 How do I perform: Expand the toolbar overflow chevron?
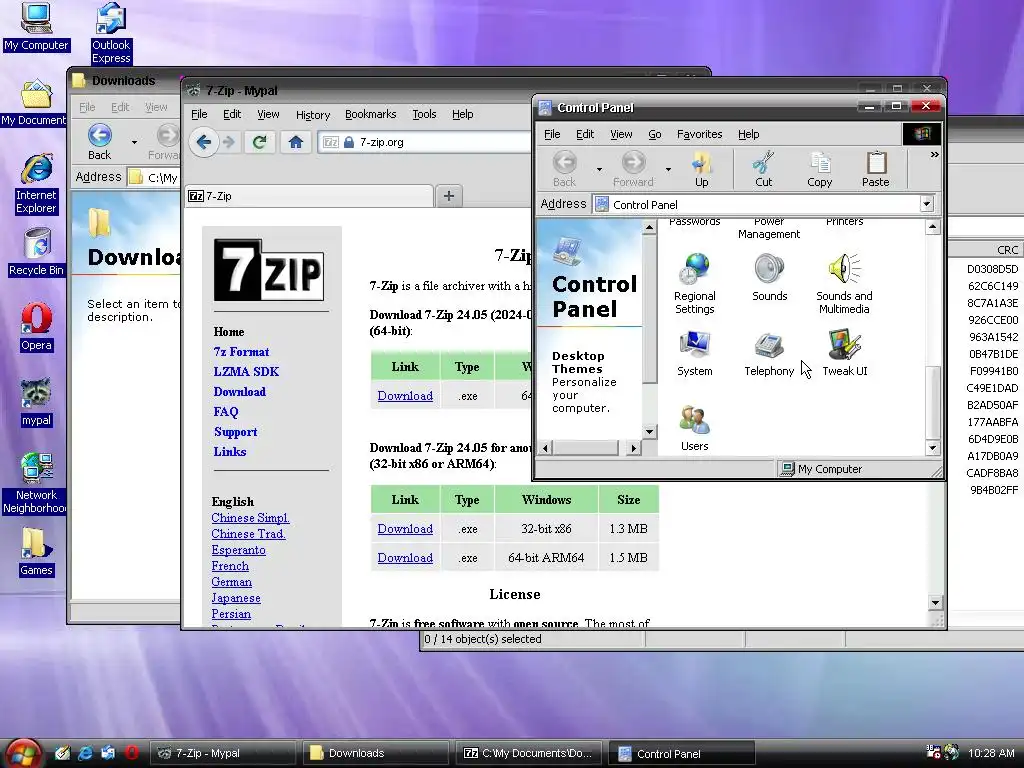pyautogui.click(x=935, y=155)
